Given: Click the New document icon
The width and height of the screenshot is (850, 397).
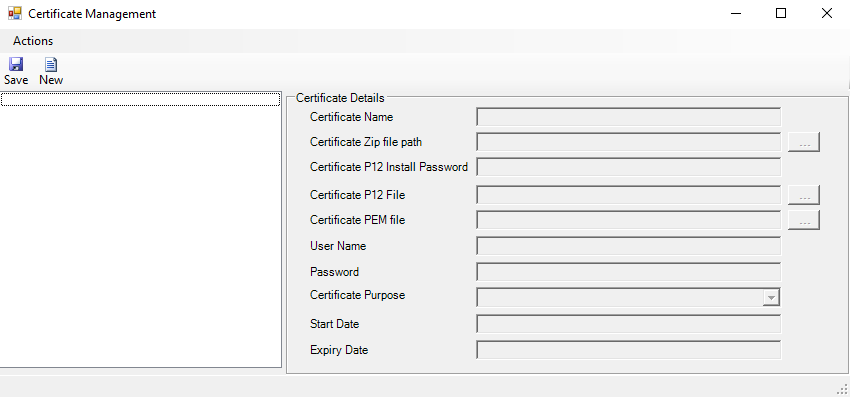Looking at the screenshot, I should (x=51, y=65).
